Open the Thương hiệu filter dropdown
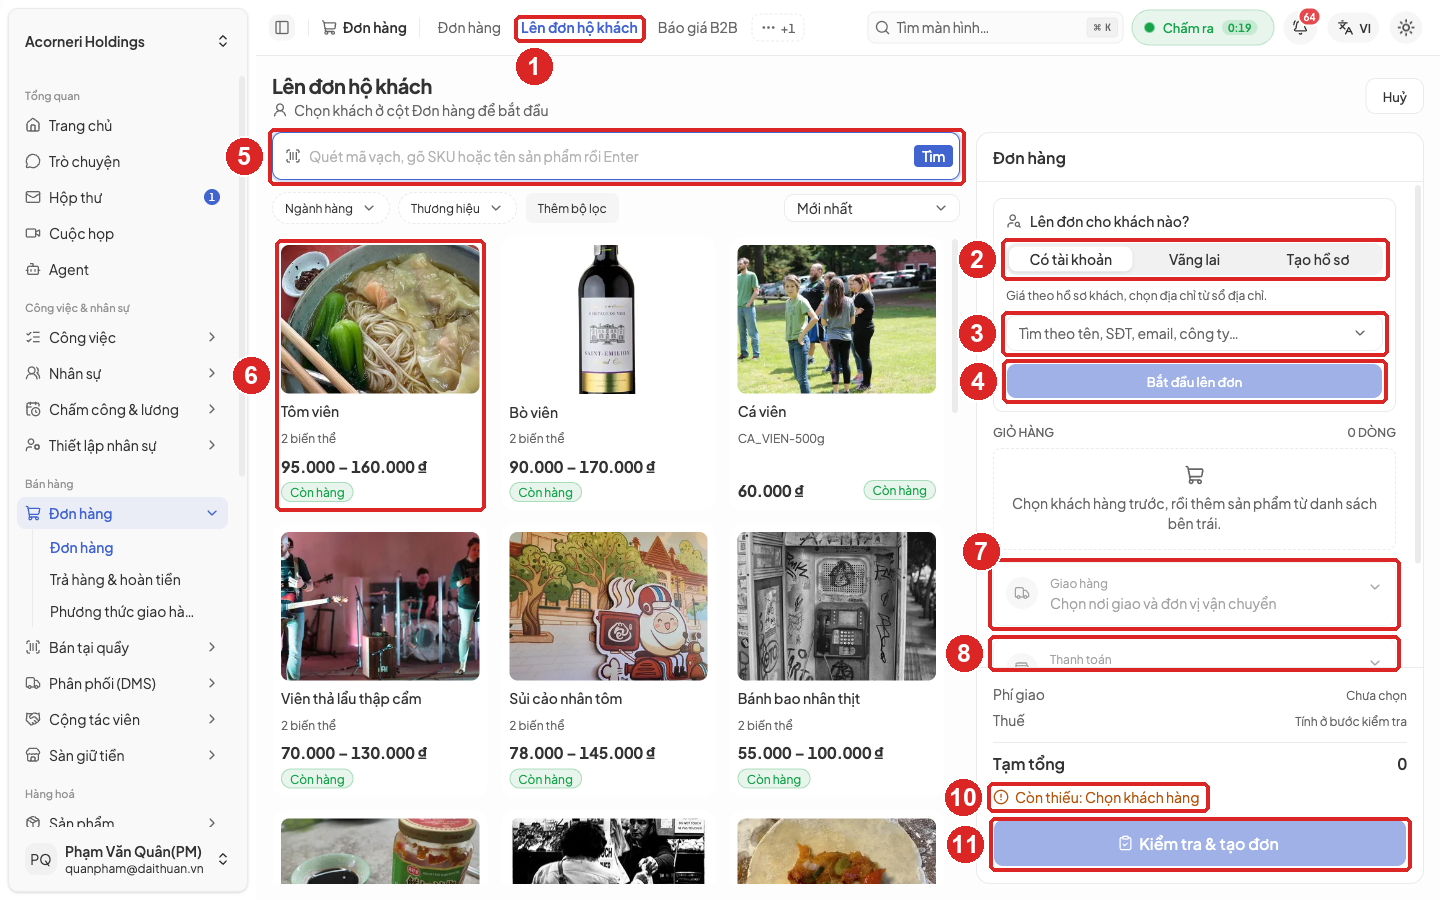Image resolution: width=1440 pixels, height=900 pixels. coord(456,209)
